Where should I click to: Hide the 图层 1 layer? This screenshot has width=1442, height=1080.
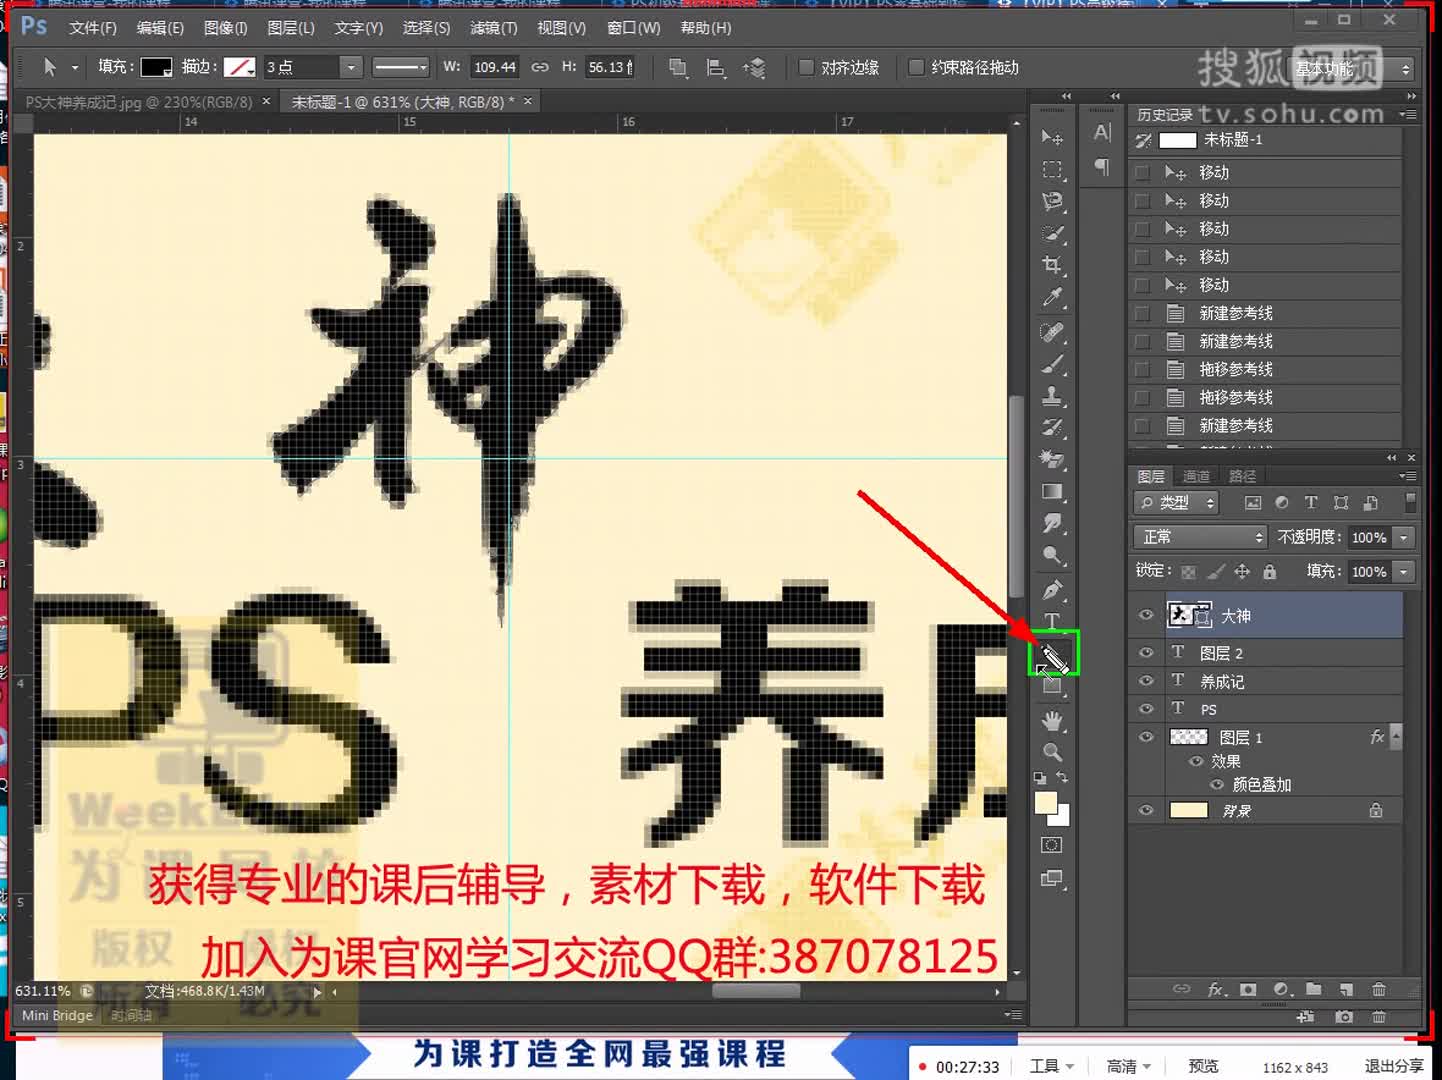coord(1146,737)
